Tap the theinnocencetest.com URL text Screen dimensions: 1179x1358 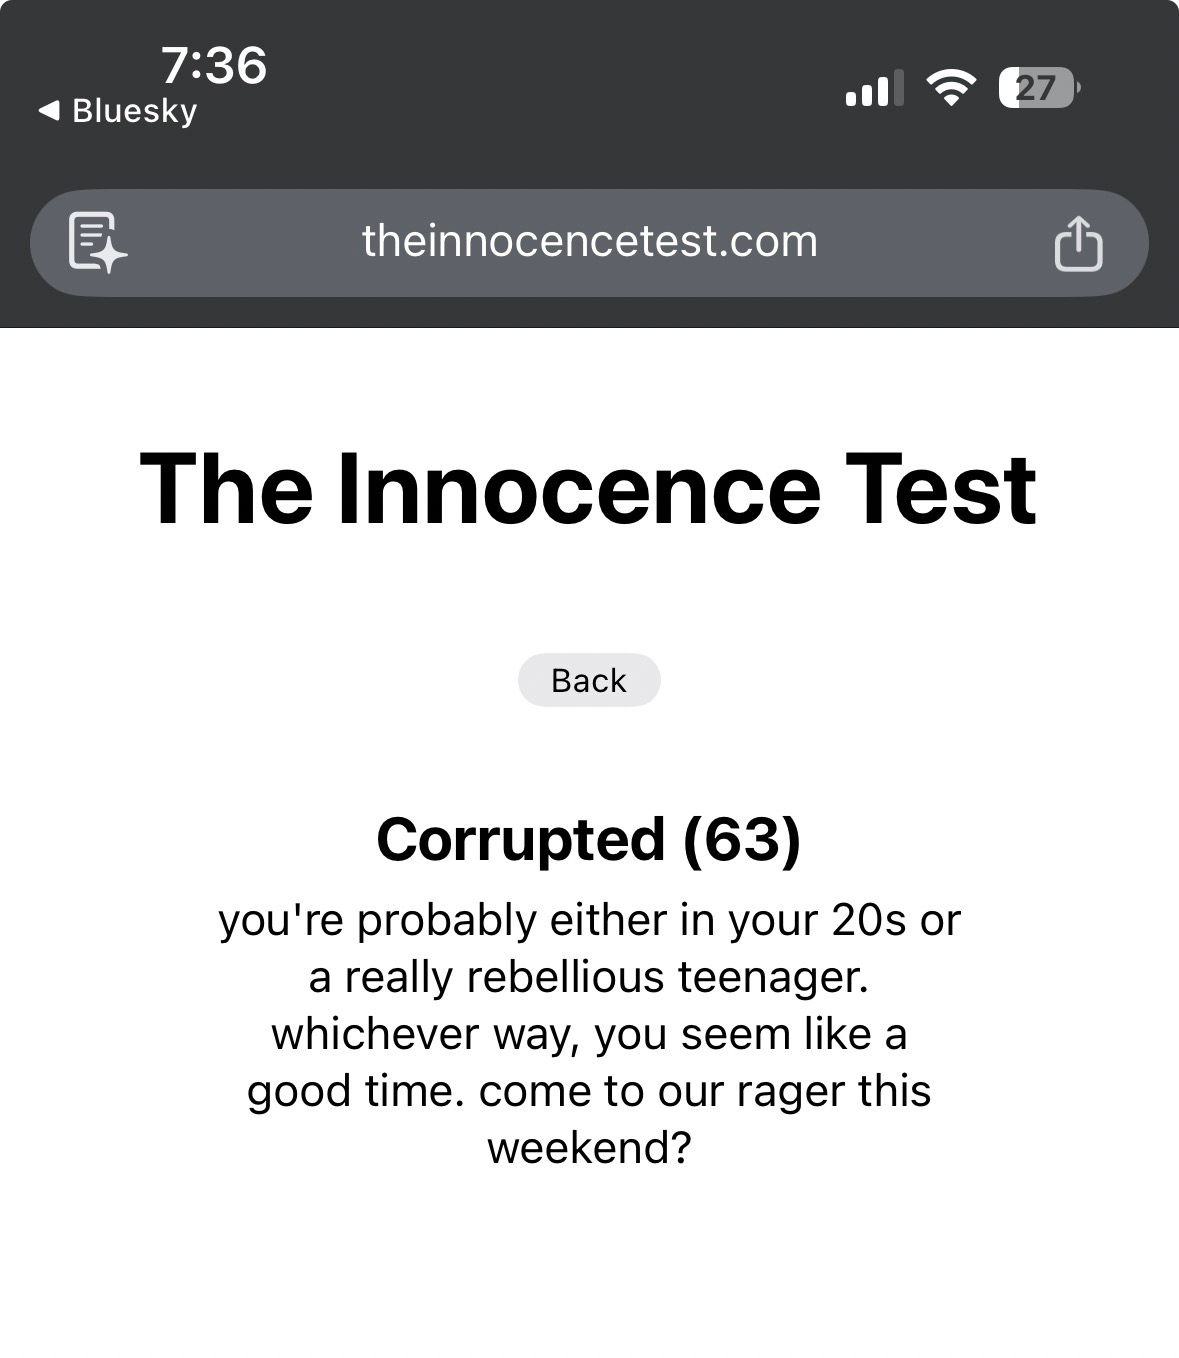pyautogui.click(x=590, y=241)
